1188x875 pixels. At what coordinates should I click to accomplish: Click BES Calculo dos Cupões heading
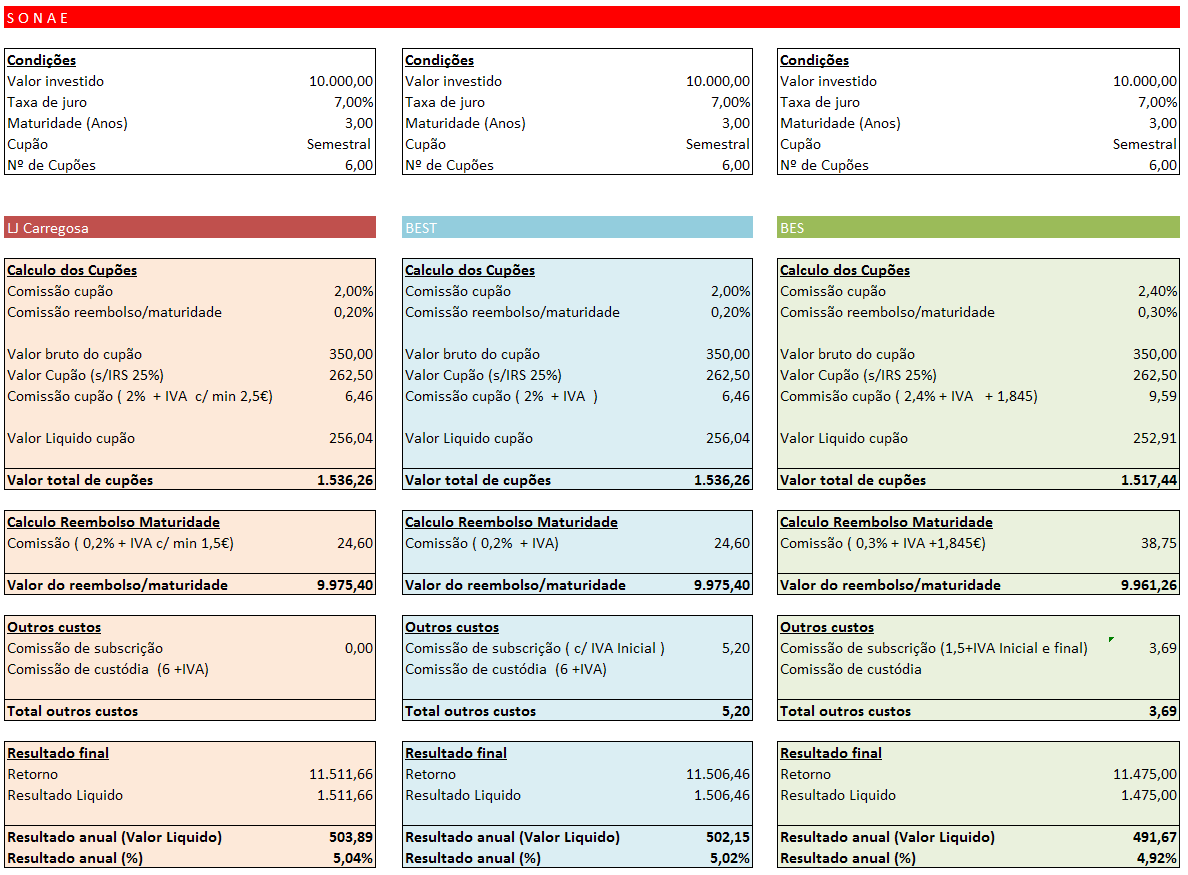(845, 270)
